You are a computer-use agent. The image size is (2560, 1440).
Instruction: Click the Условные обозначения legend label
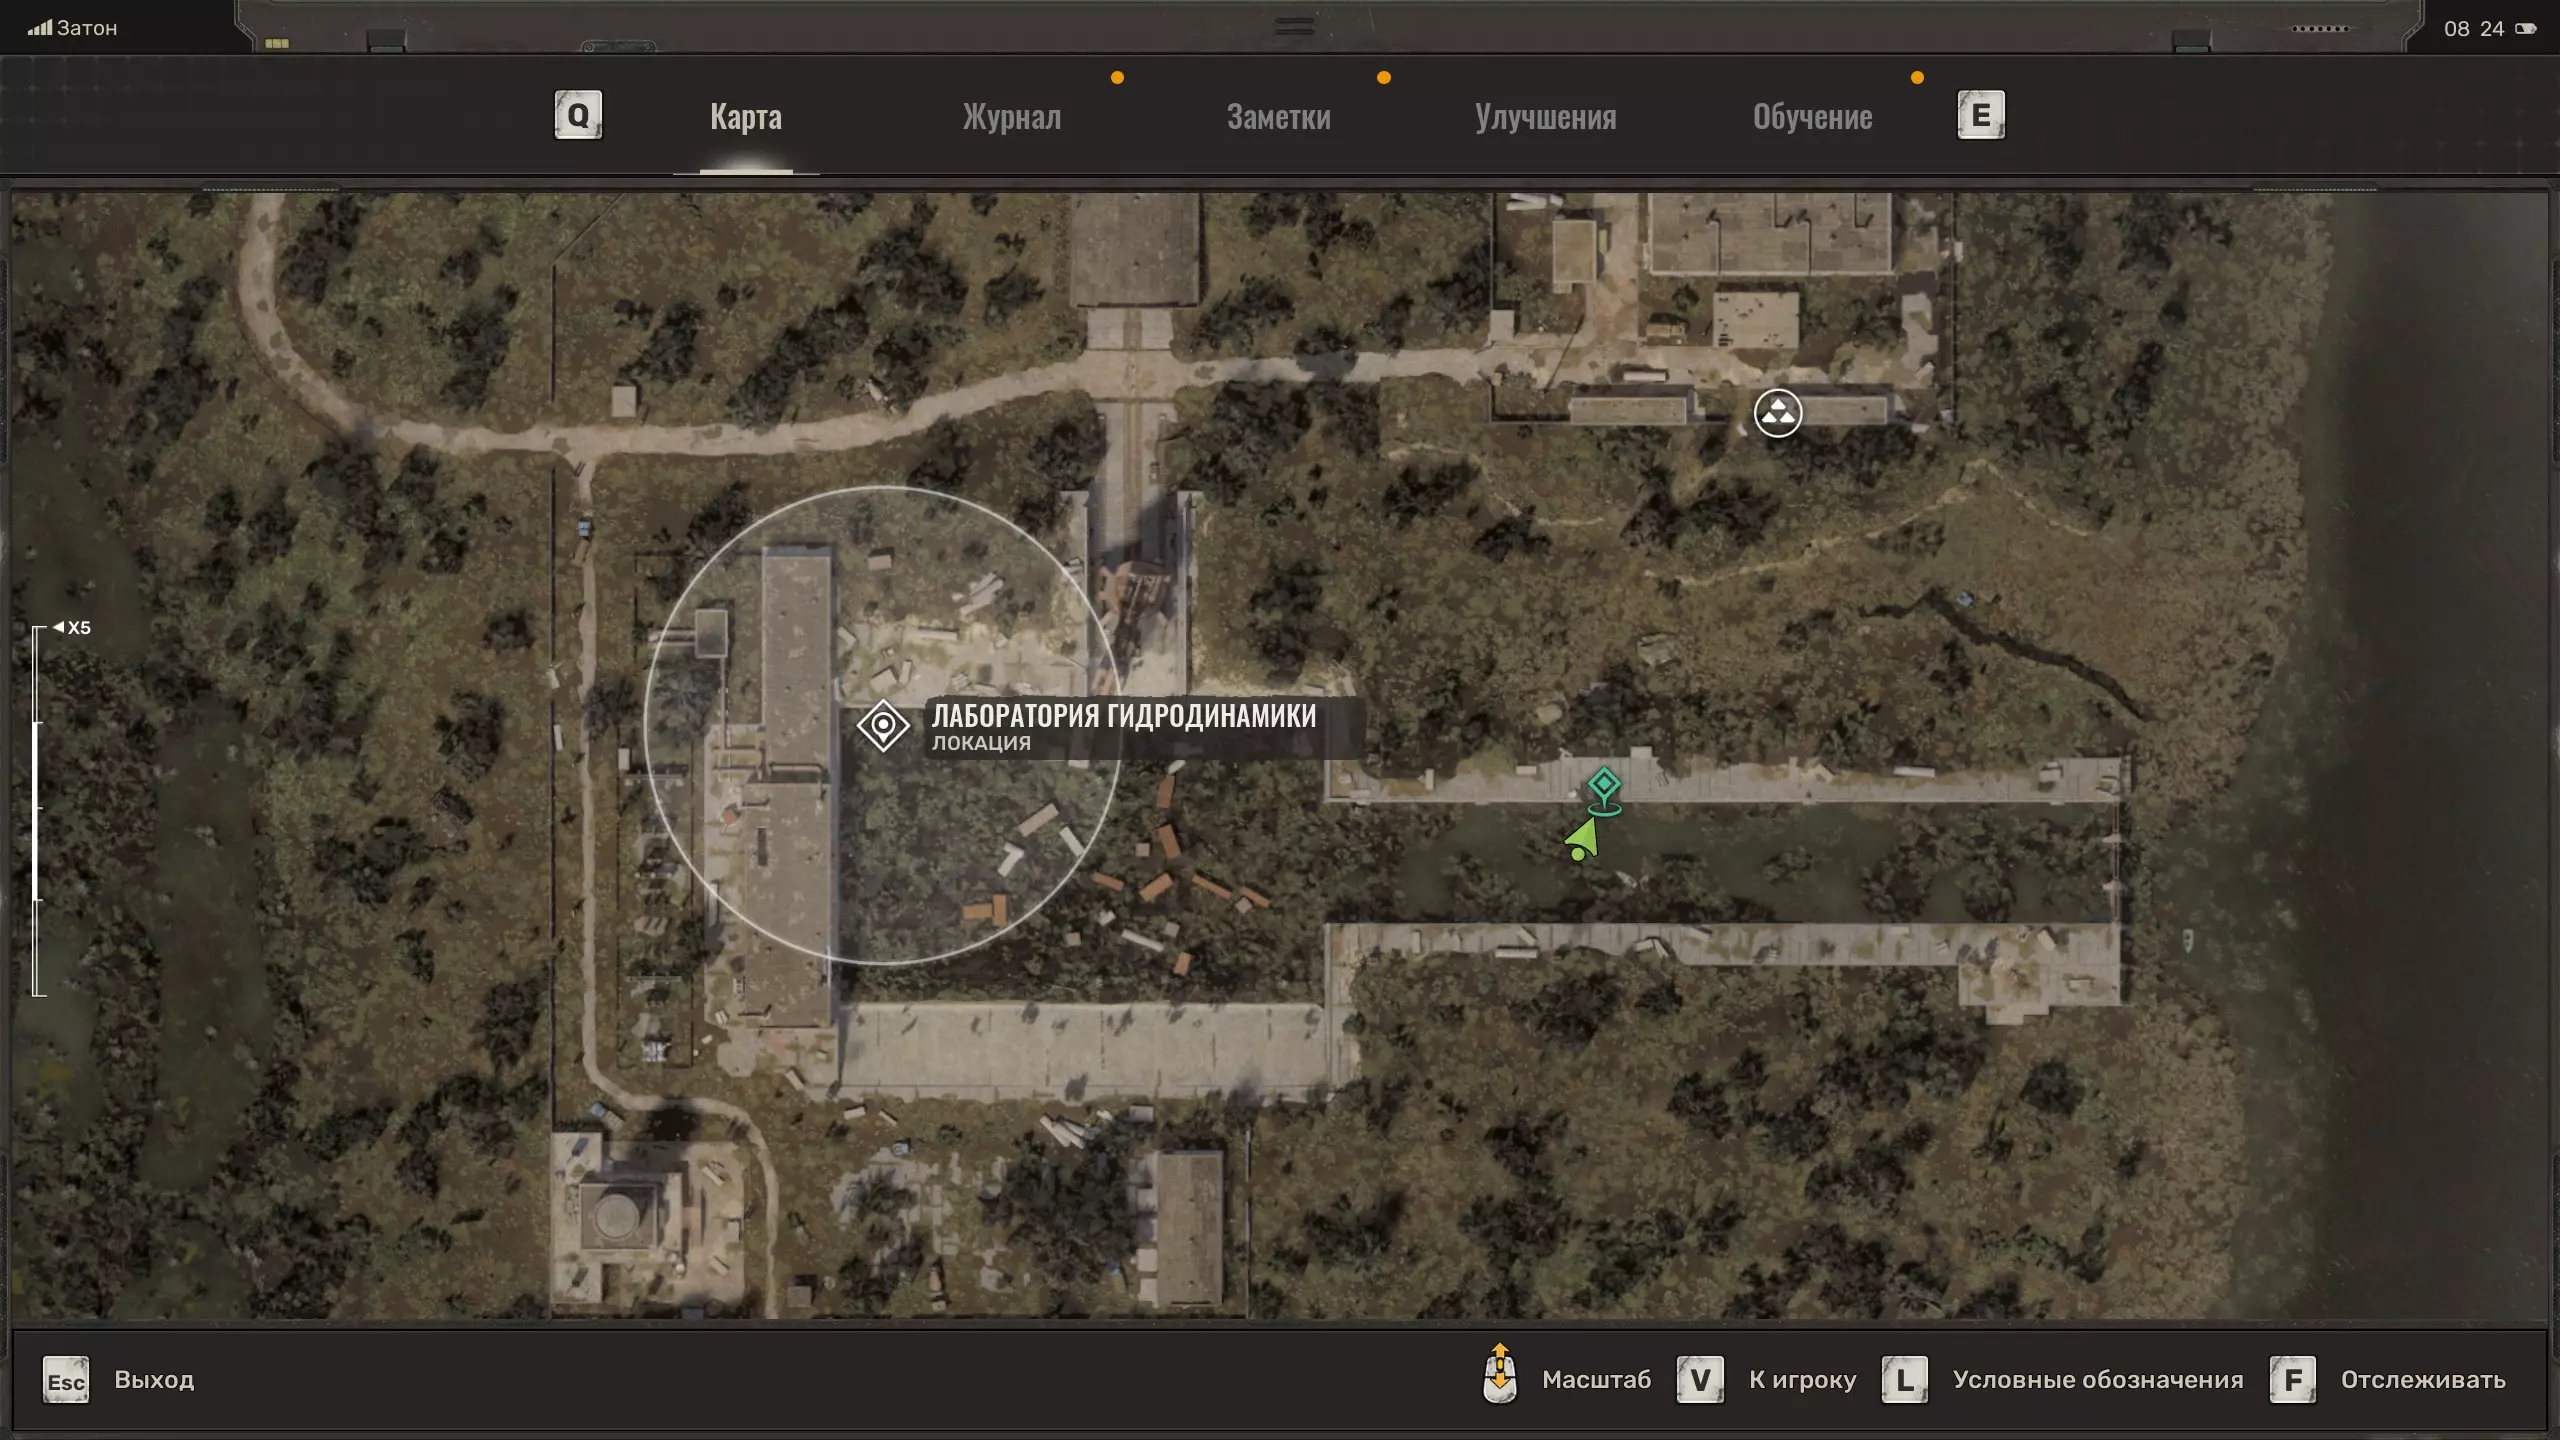pos(2097,1380)
